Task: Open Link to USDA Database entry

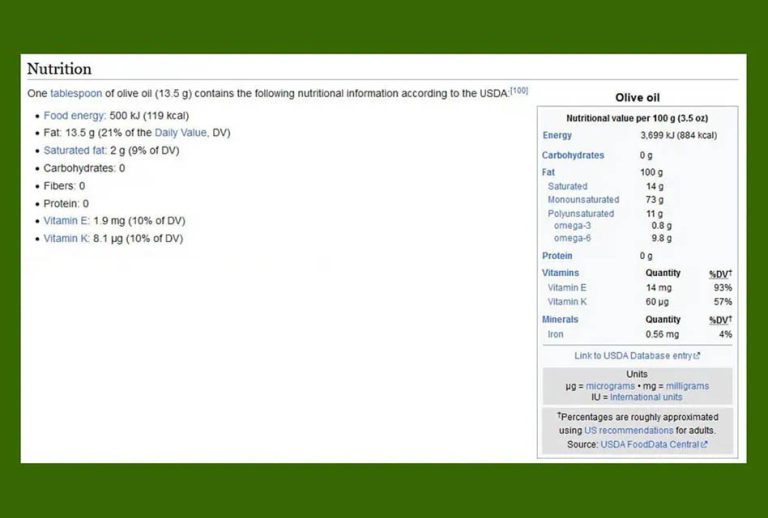Action: (633, 356)
